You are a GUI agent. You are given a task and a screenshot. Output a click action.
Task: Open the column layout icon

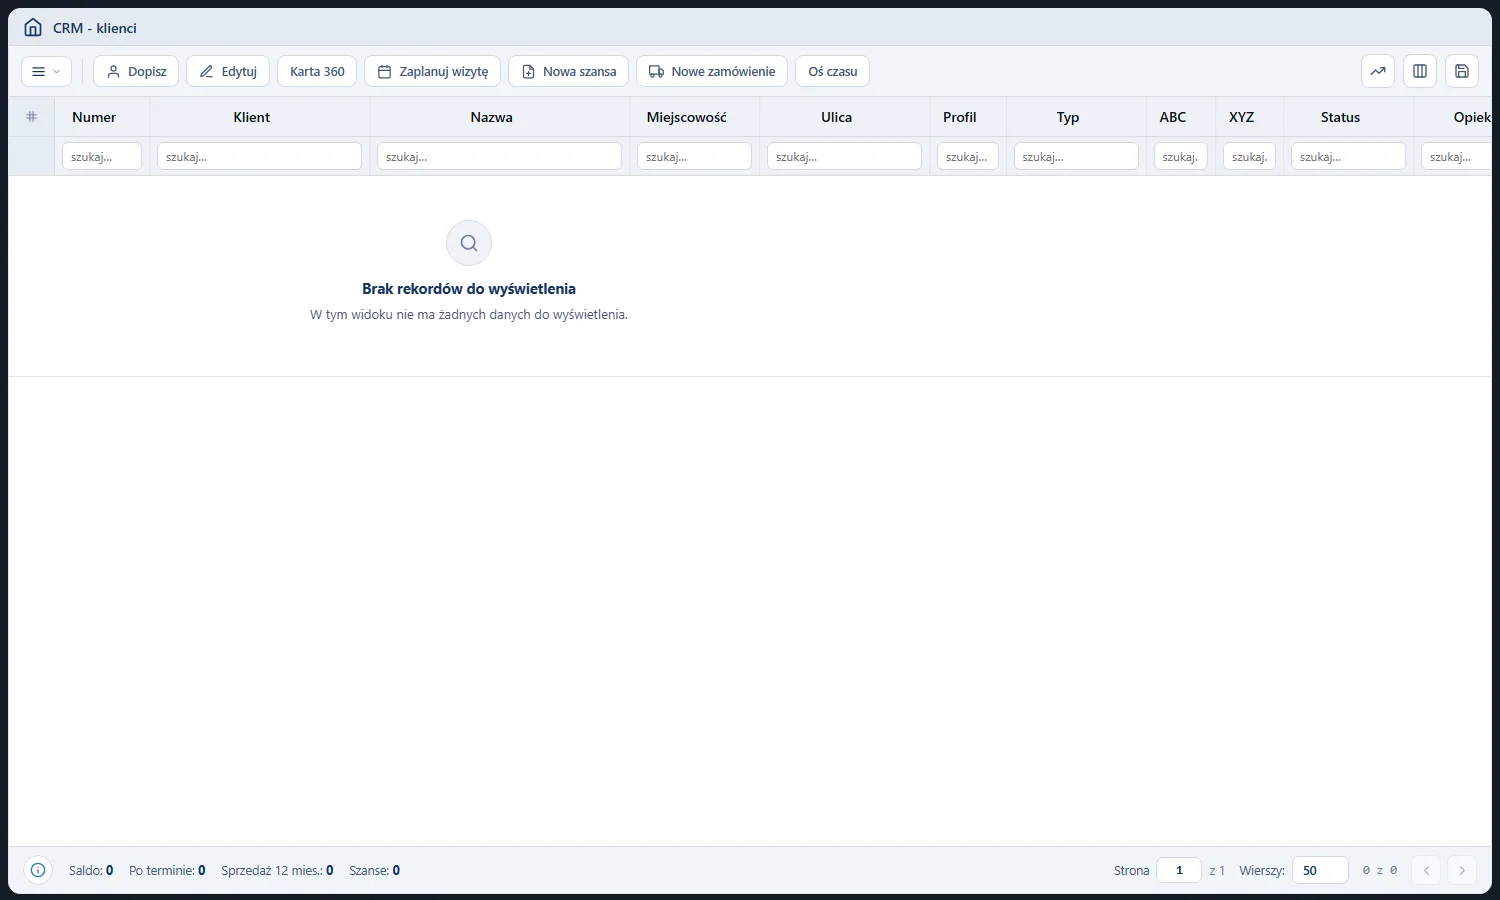(x=1420, y=71)
